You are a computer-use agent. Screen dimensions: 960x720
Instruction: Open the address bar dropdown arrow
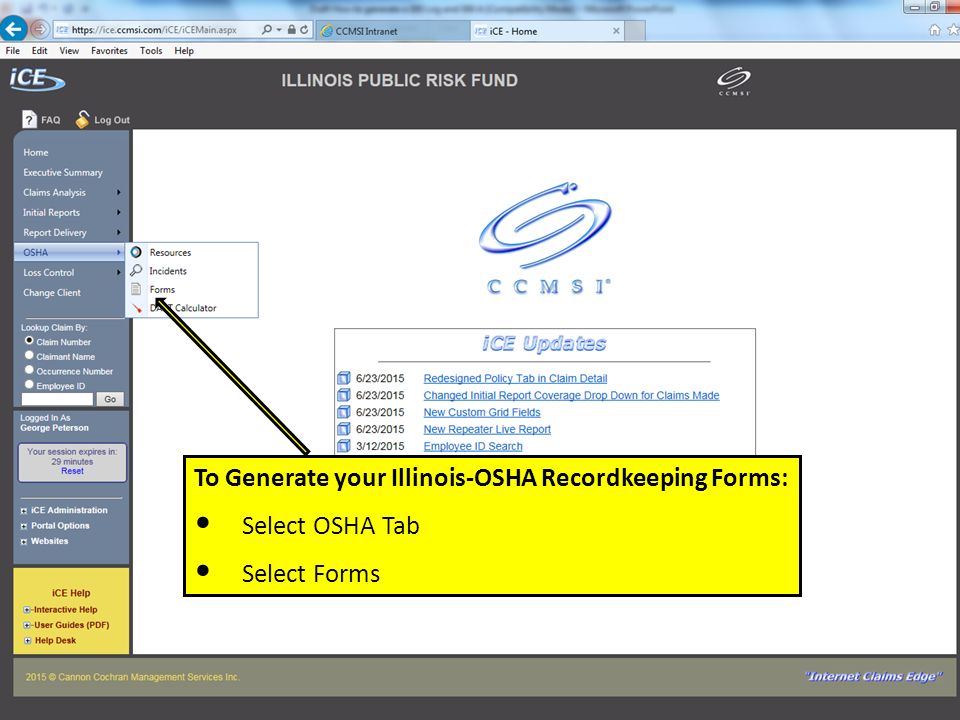pyautogui.click(x=279, y=29)
